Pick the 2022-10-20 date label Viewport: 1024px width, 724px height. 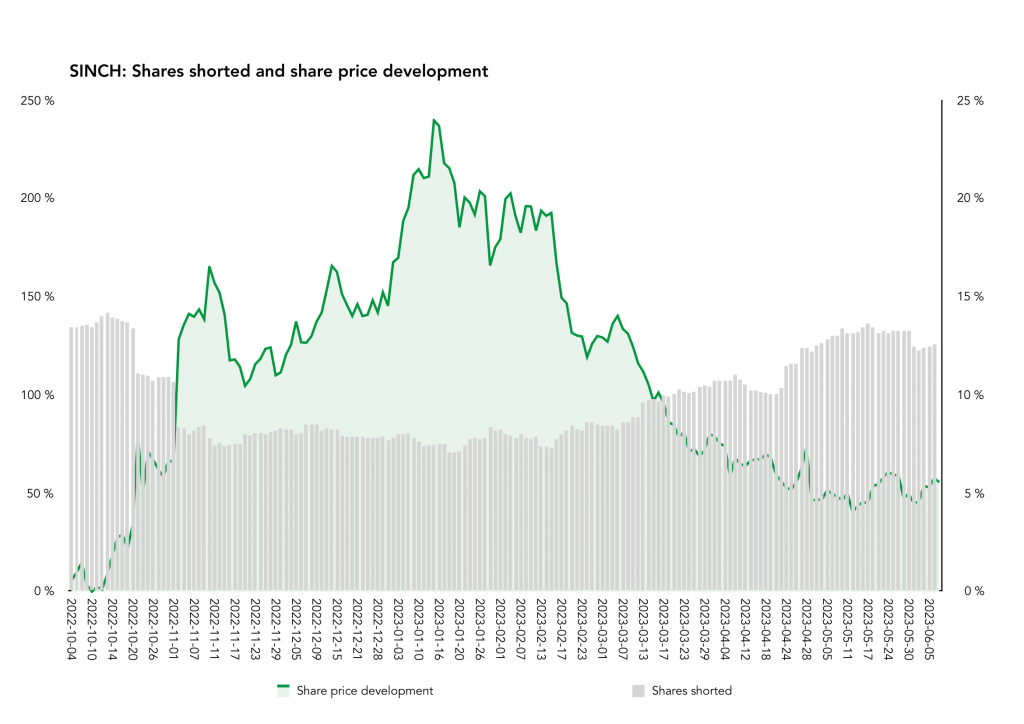coord(133,629)
